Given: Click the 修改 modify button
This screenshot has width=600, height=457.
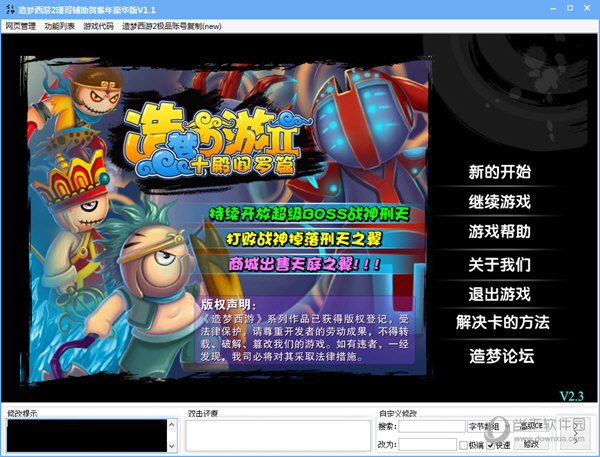Looking at the screenshot, I should click(x=531, y=444).
